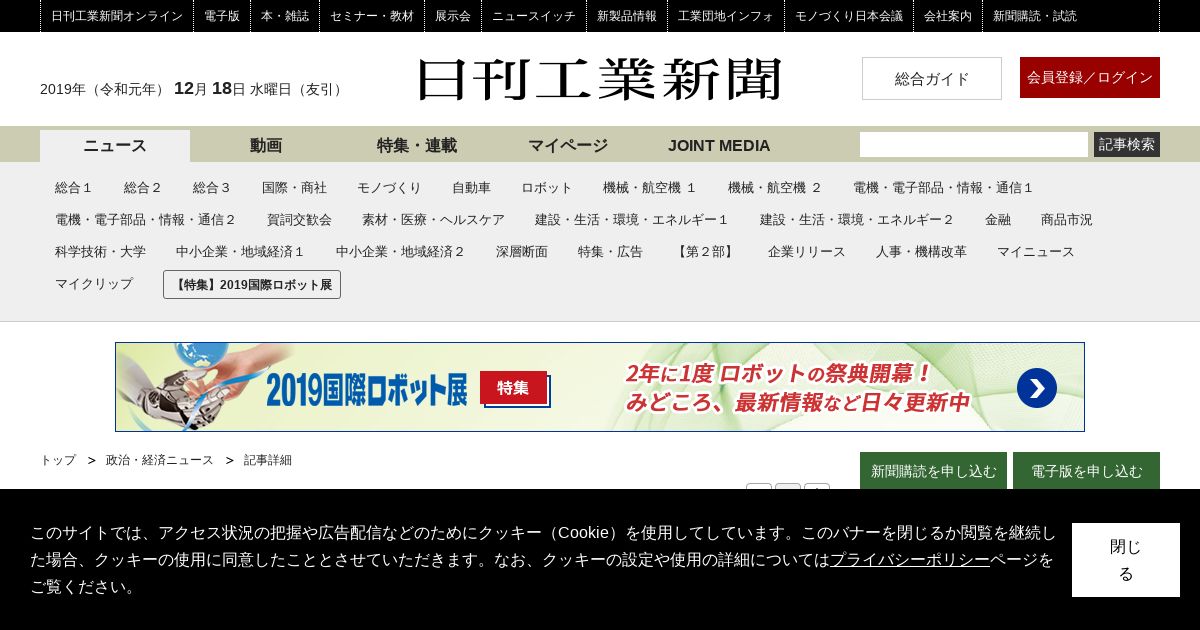Open 新製品情報 in the top bar
This screenshot has height=630, width=1200.
627,16
